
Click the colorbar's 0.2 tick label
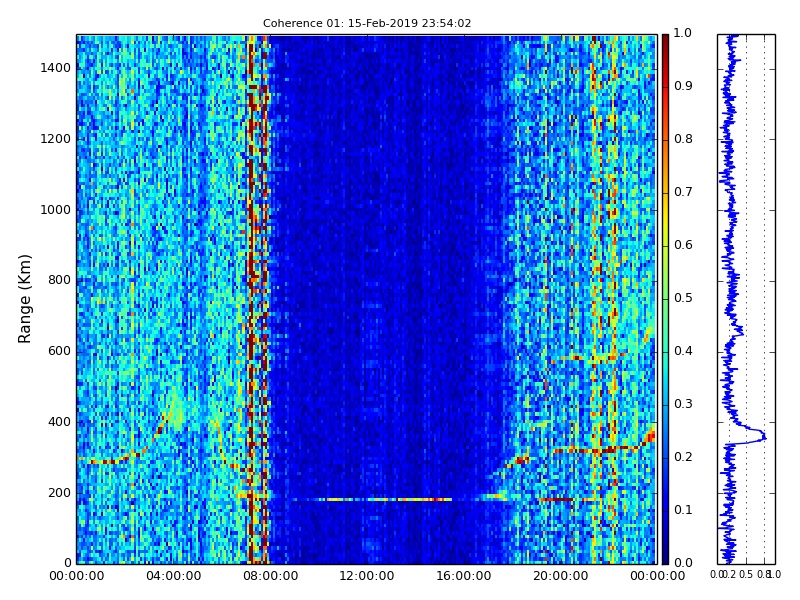683,457
